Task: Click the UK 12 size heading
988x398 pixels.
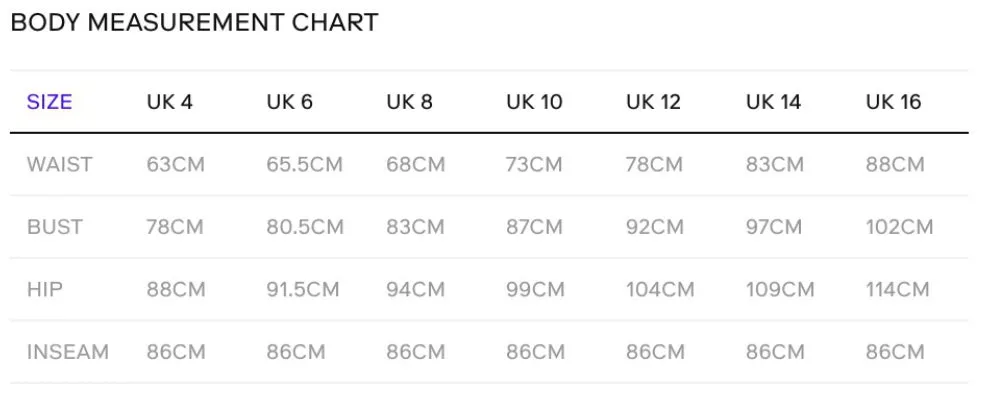Action: [653, 101]
